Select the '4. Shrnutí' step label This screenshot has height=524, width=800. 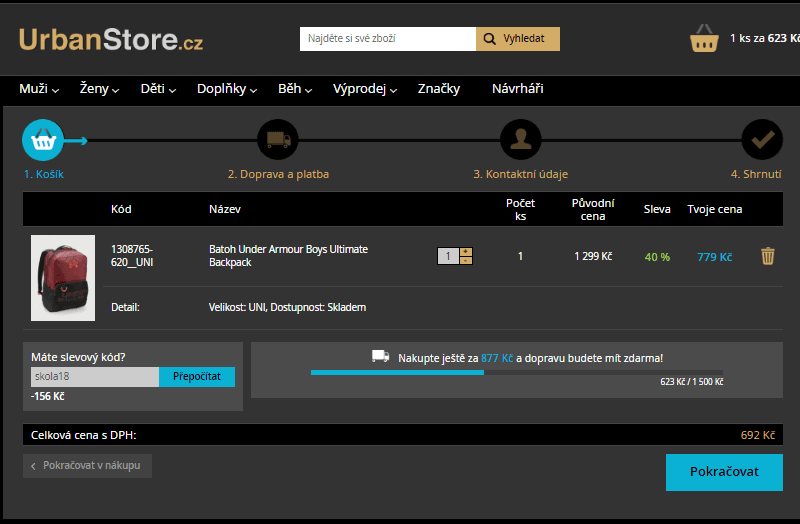[x=756, y=174]
